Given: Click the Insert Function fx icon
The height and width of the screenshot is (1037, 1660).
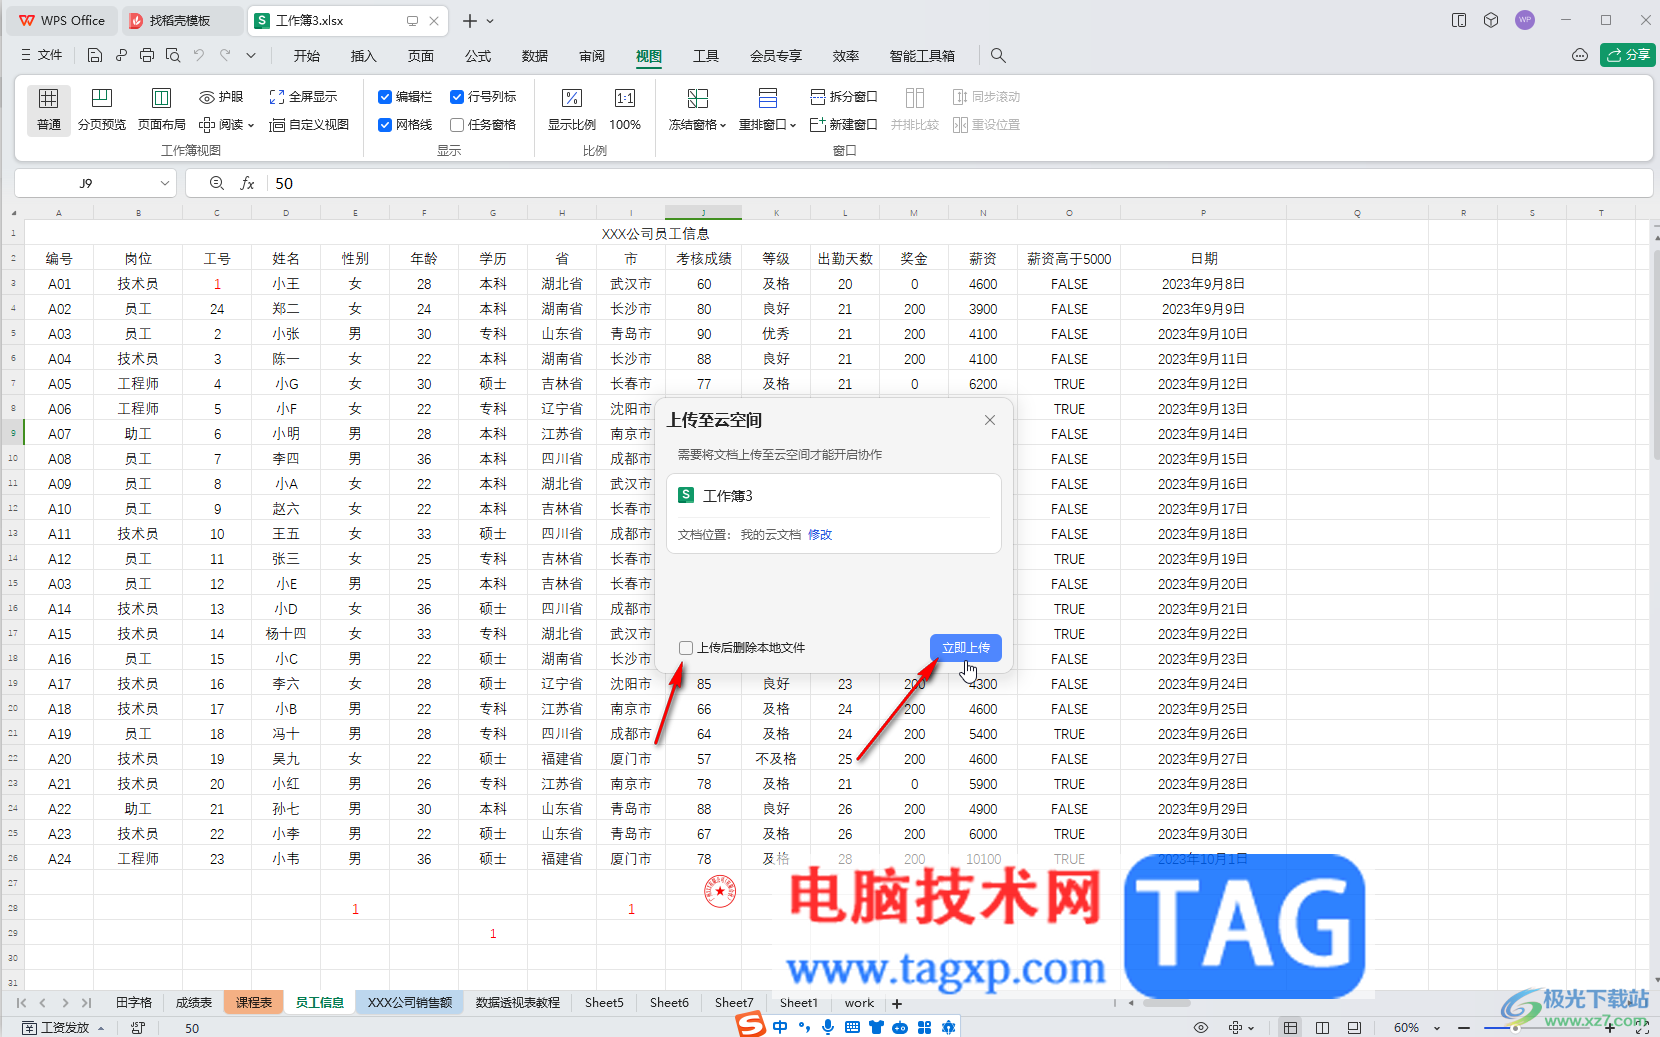Looking at the screenshot, I should tap(248, 184).
